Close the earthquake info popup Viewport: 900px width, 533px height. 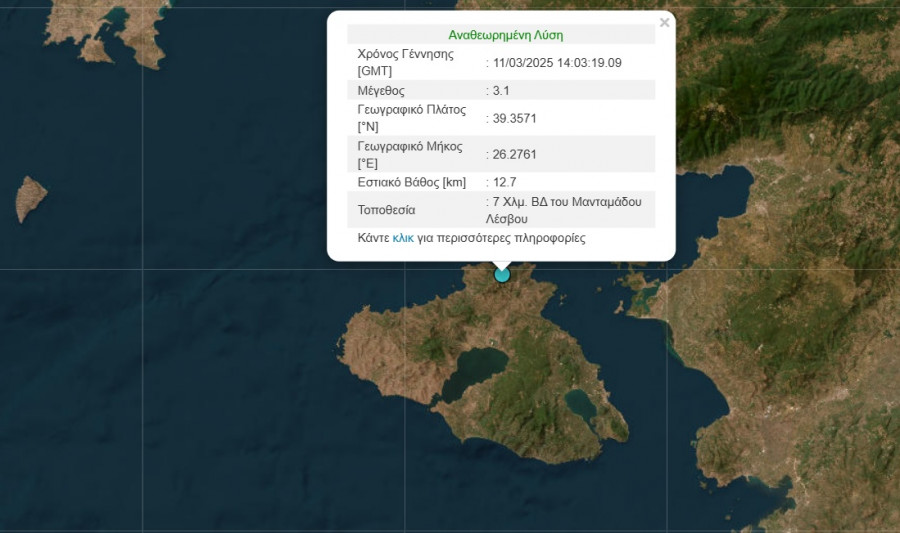(x=665, y=22)
